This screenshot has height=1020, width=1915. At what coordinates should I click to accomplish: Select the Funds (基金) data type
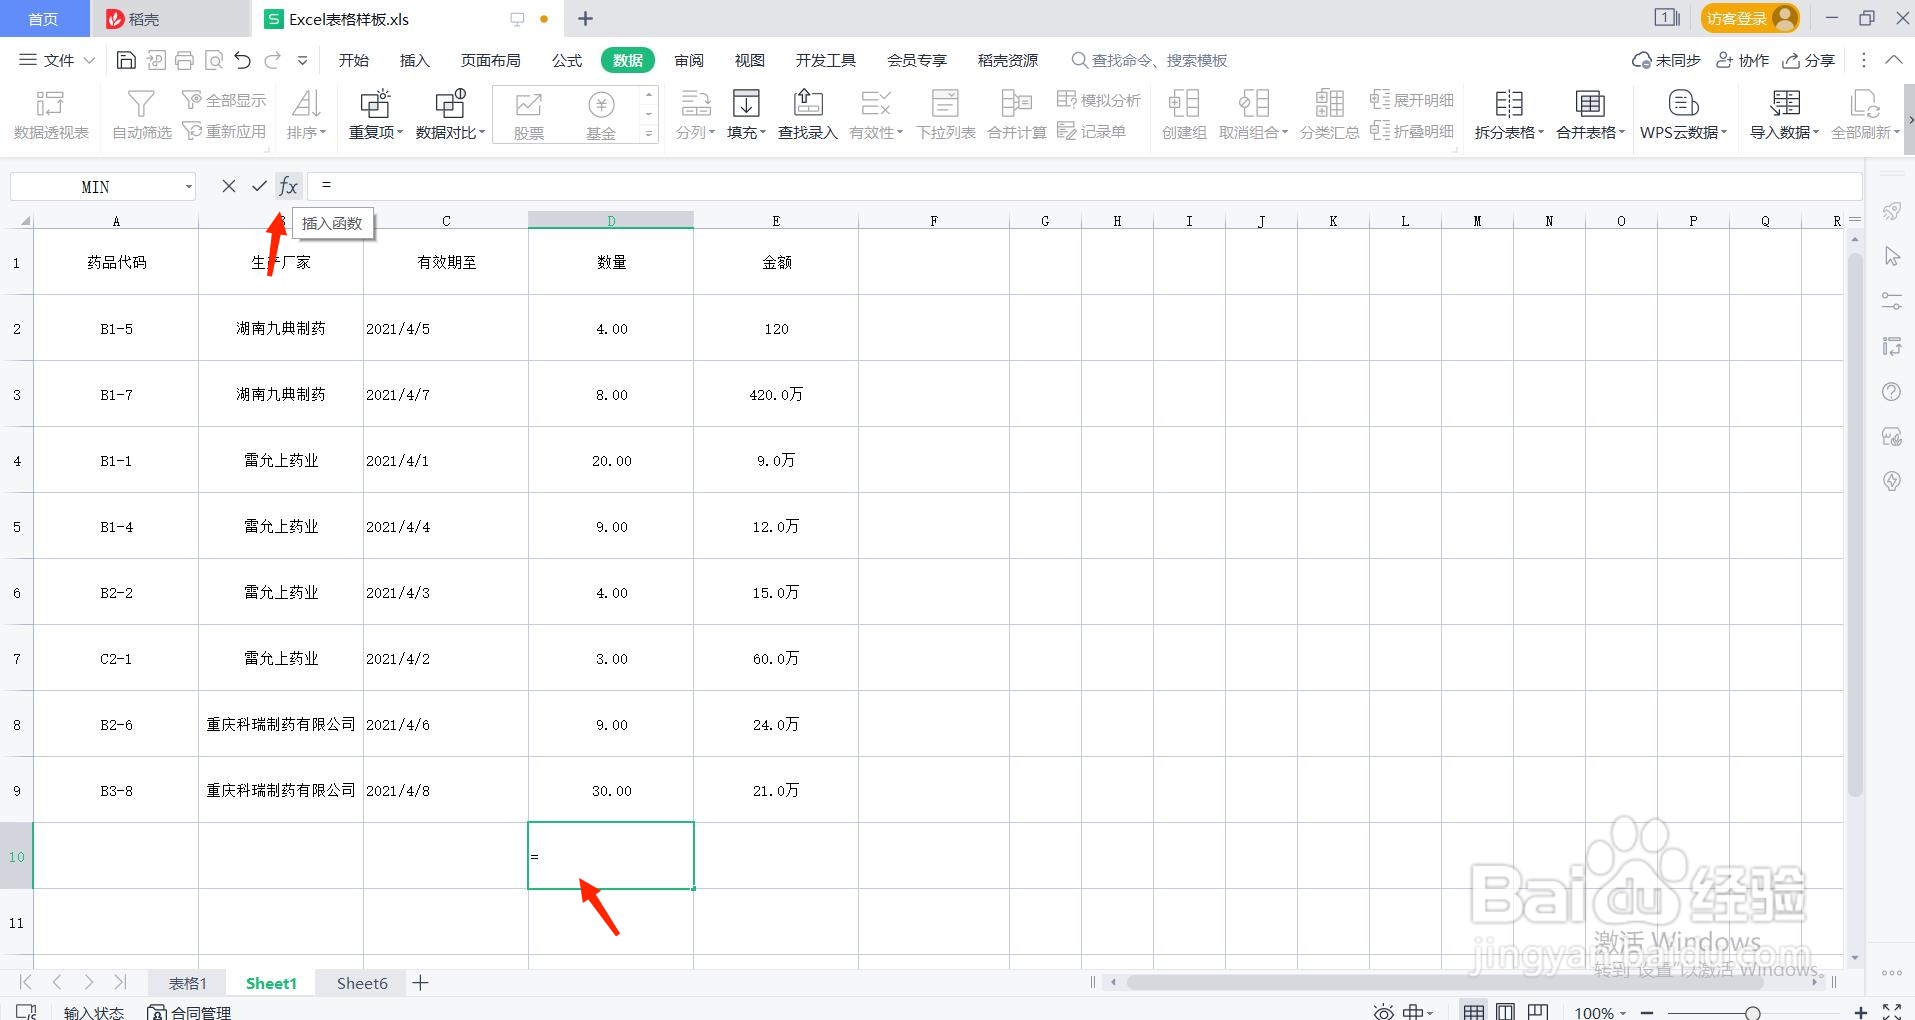click(601, 115)
